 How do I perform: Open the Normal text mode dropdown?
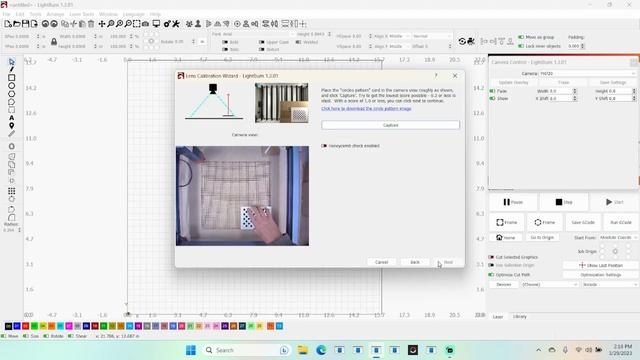(431, 36)
